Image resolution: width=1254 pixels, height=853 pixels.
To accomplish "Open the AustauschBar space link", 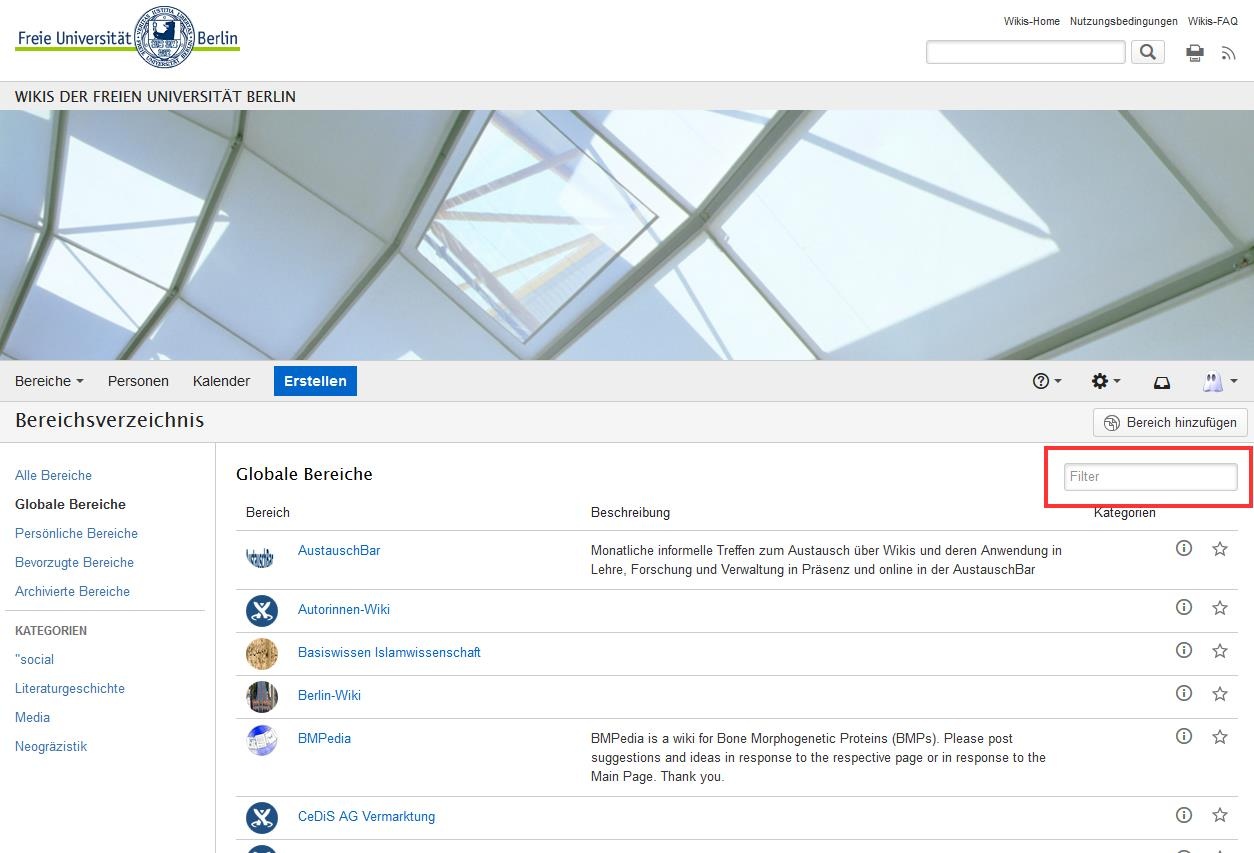I will pyautogui.click(x=339, y=550).
